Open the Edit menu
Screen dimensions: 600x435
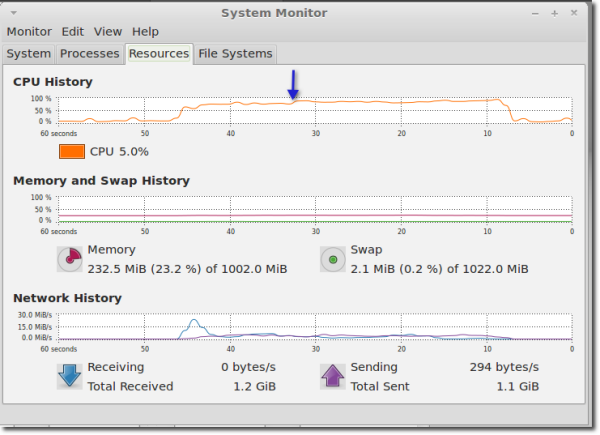tap(73, 32)
